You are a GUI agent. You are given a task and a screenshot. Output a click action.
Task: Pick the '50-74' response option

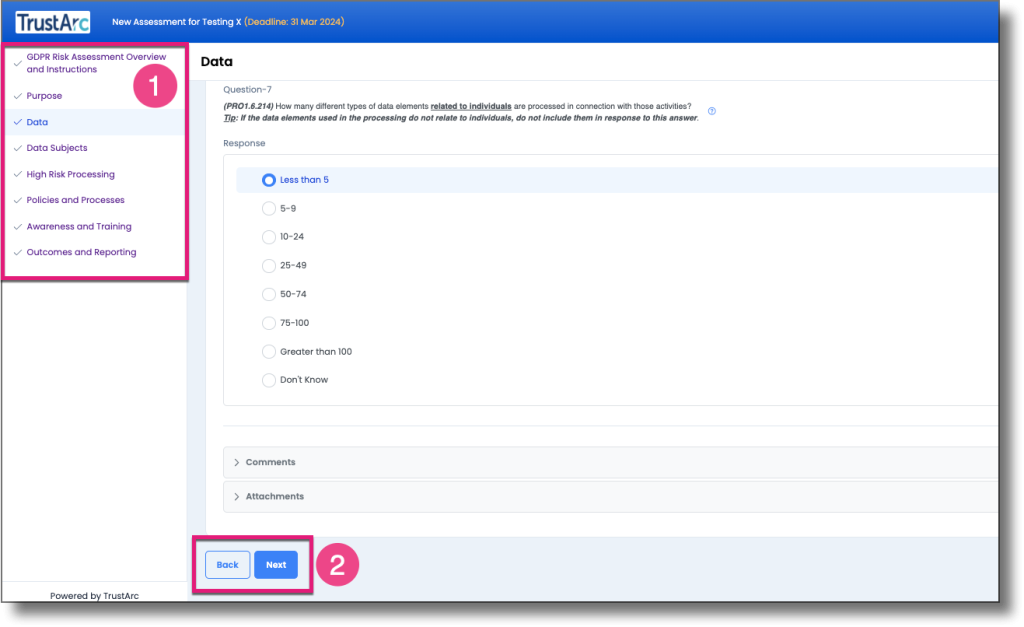click(x=268, y=294)
